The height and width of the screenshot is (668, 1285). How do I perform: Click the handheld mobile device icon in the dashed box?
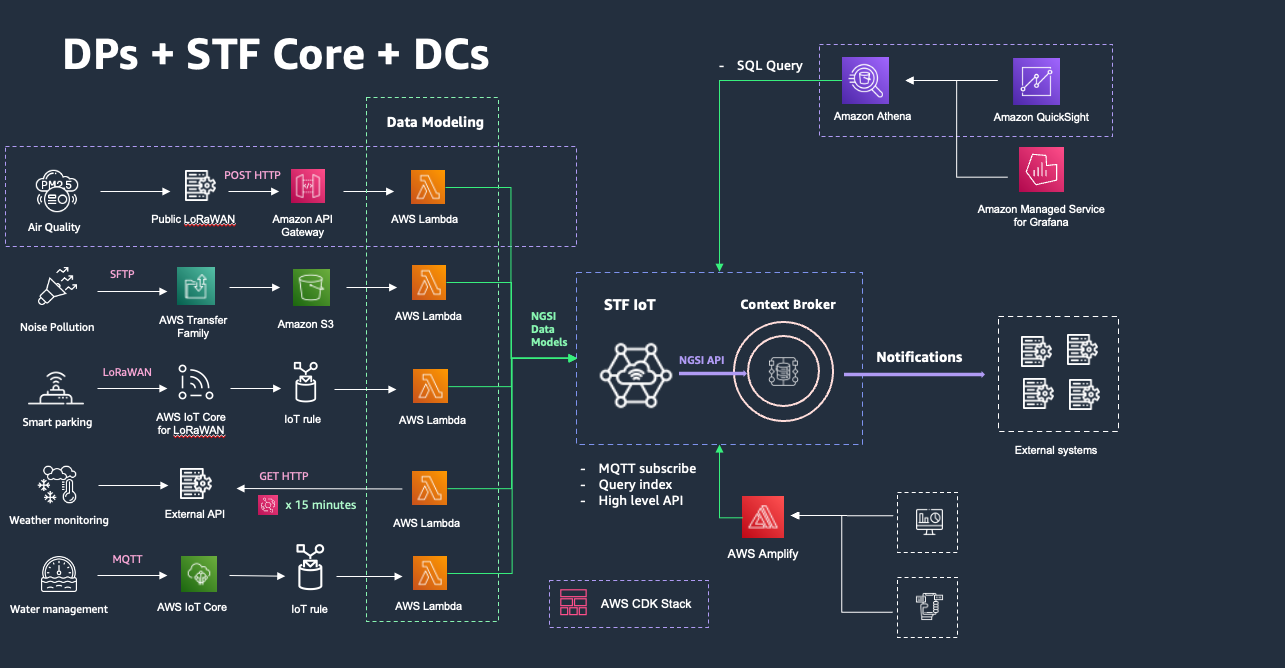[x=927, y=607]
